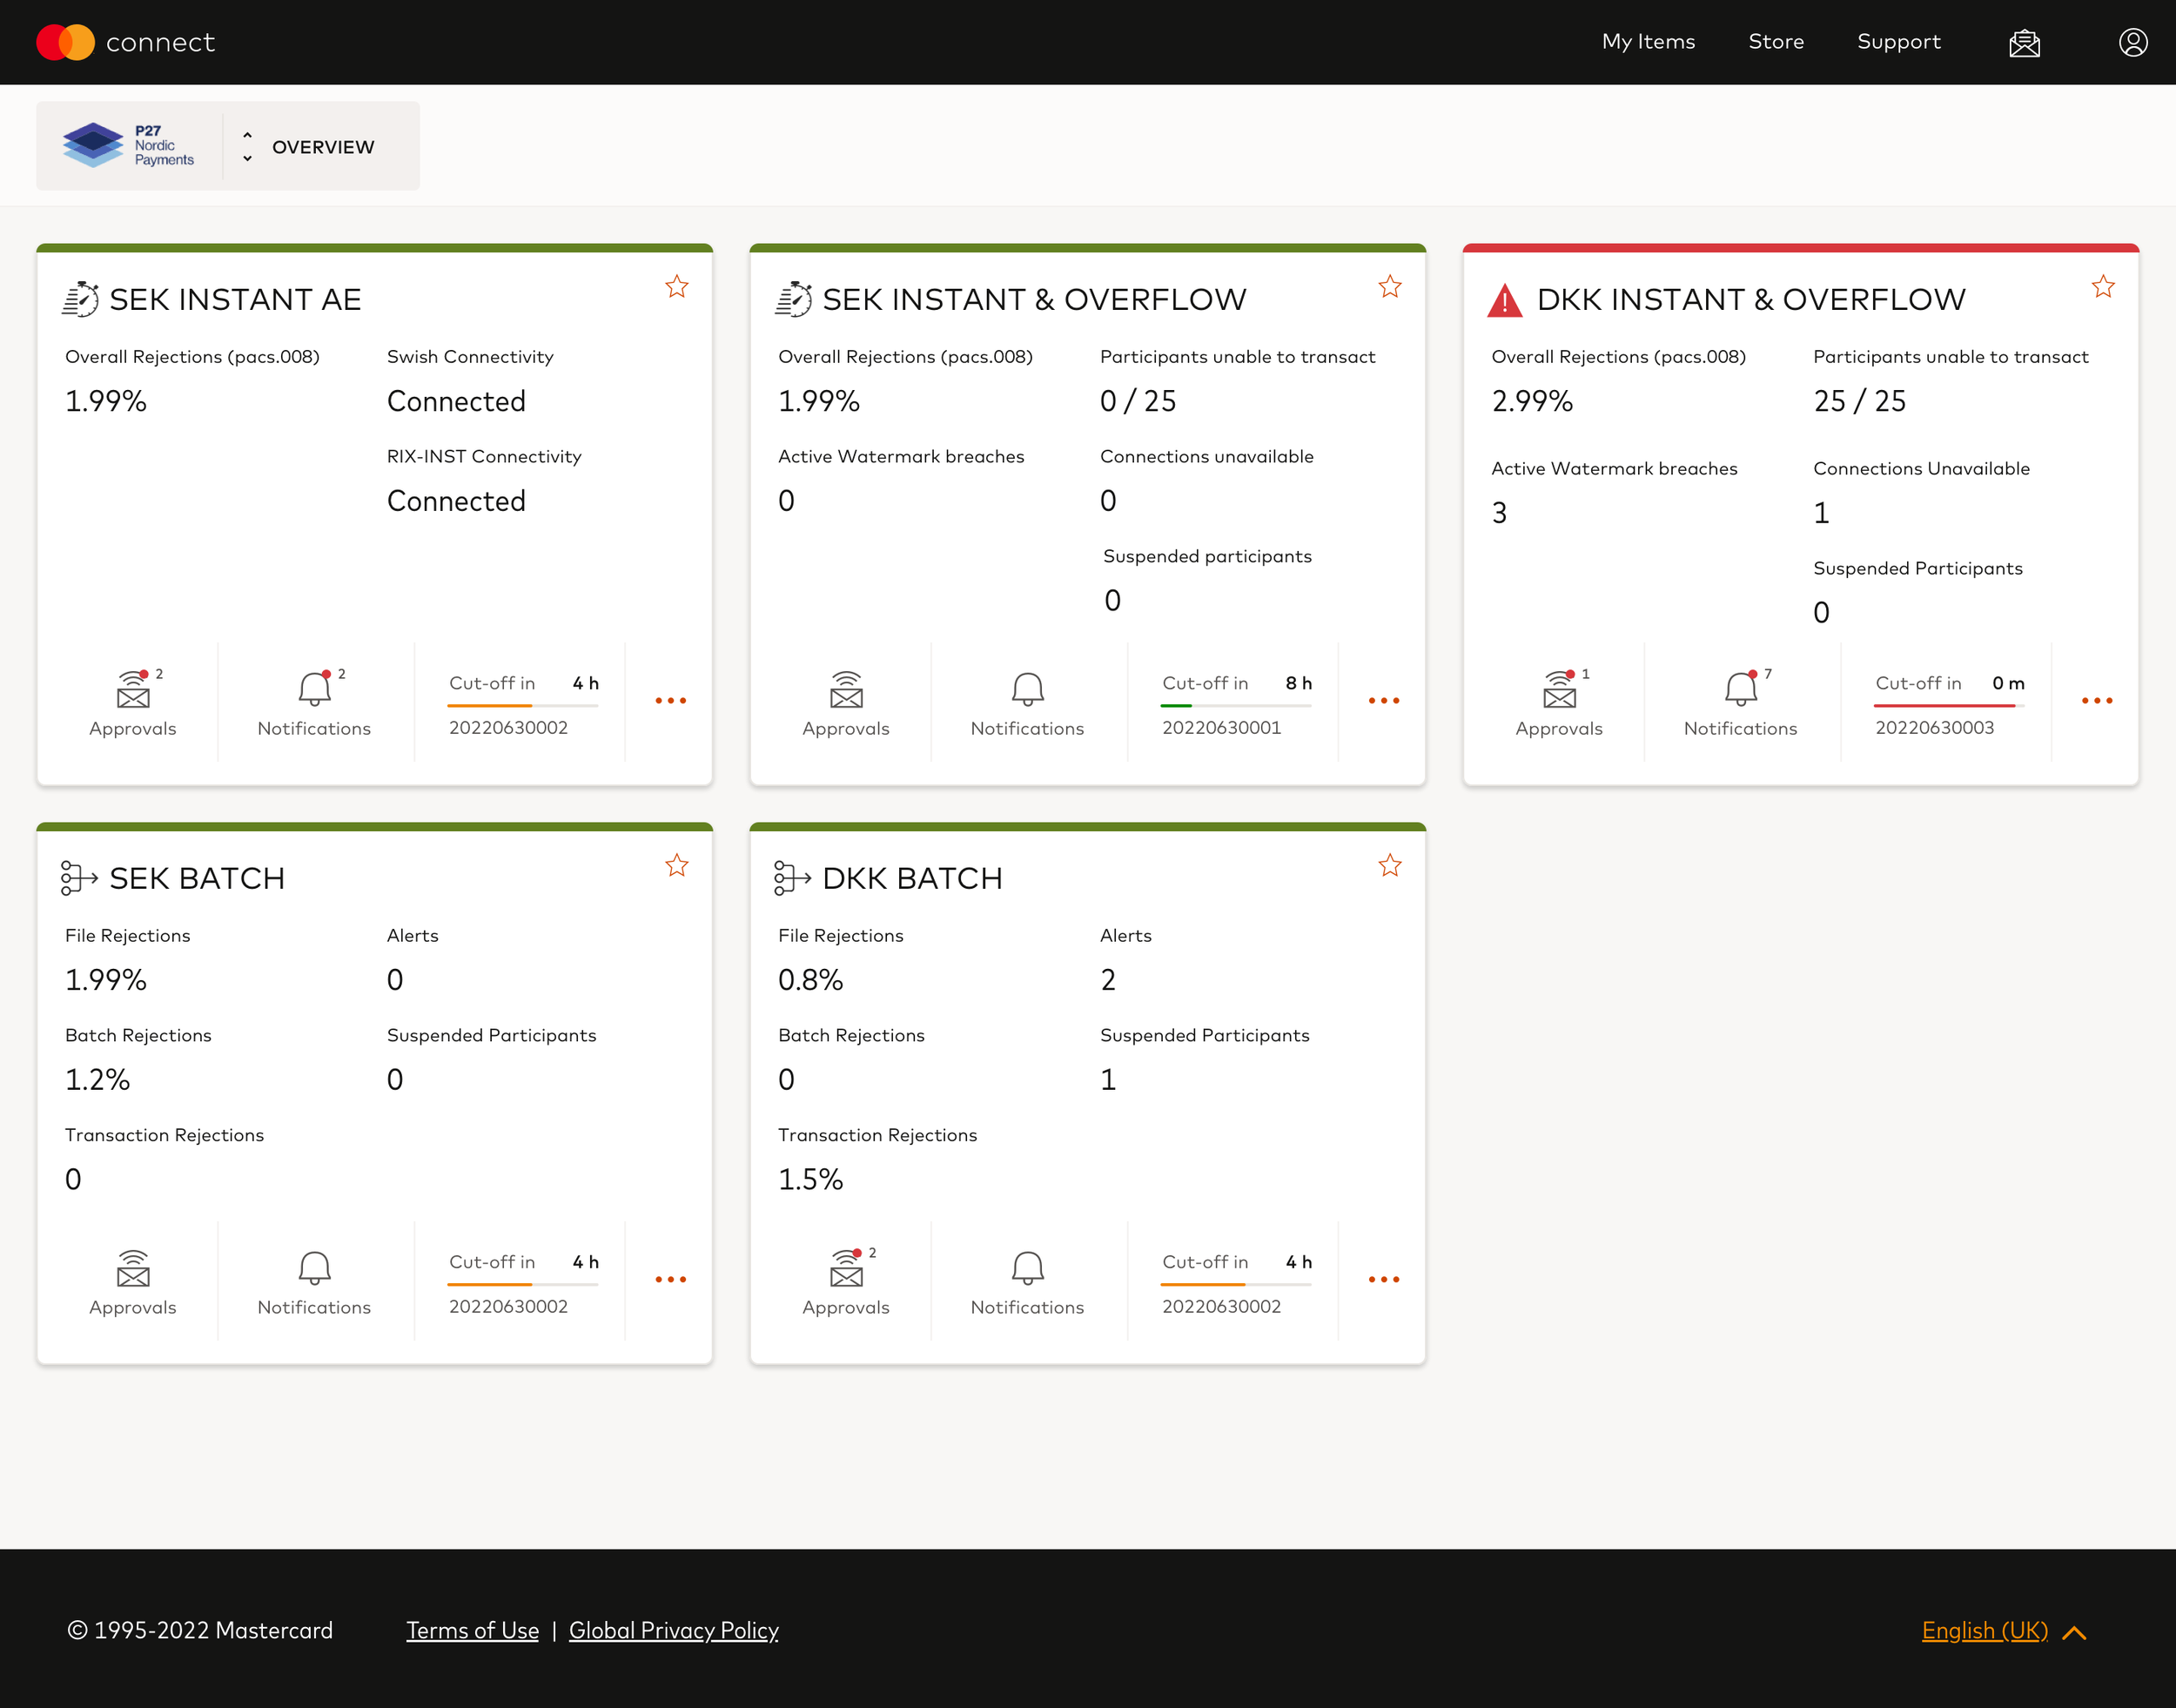Open Notifications bell in SEK BATCH card
Screen dimensions: 2176x1708
(x=314, y=1282)
